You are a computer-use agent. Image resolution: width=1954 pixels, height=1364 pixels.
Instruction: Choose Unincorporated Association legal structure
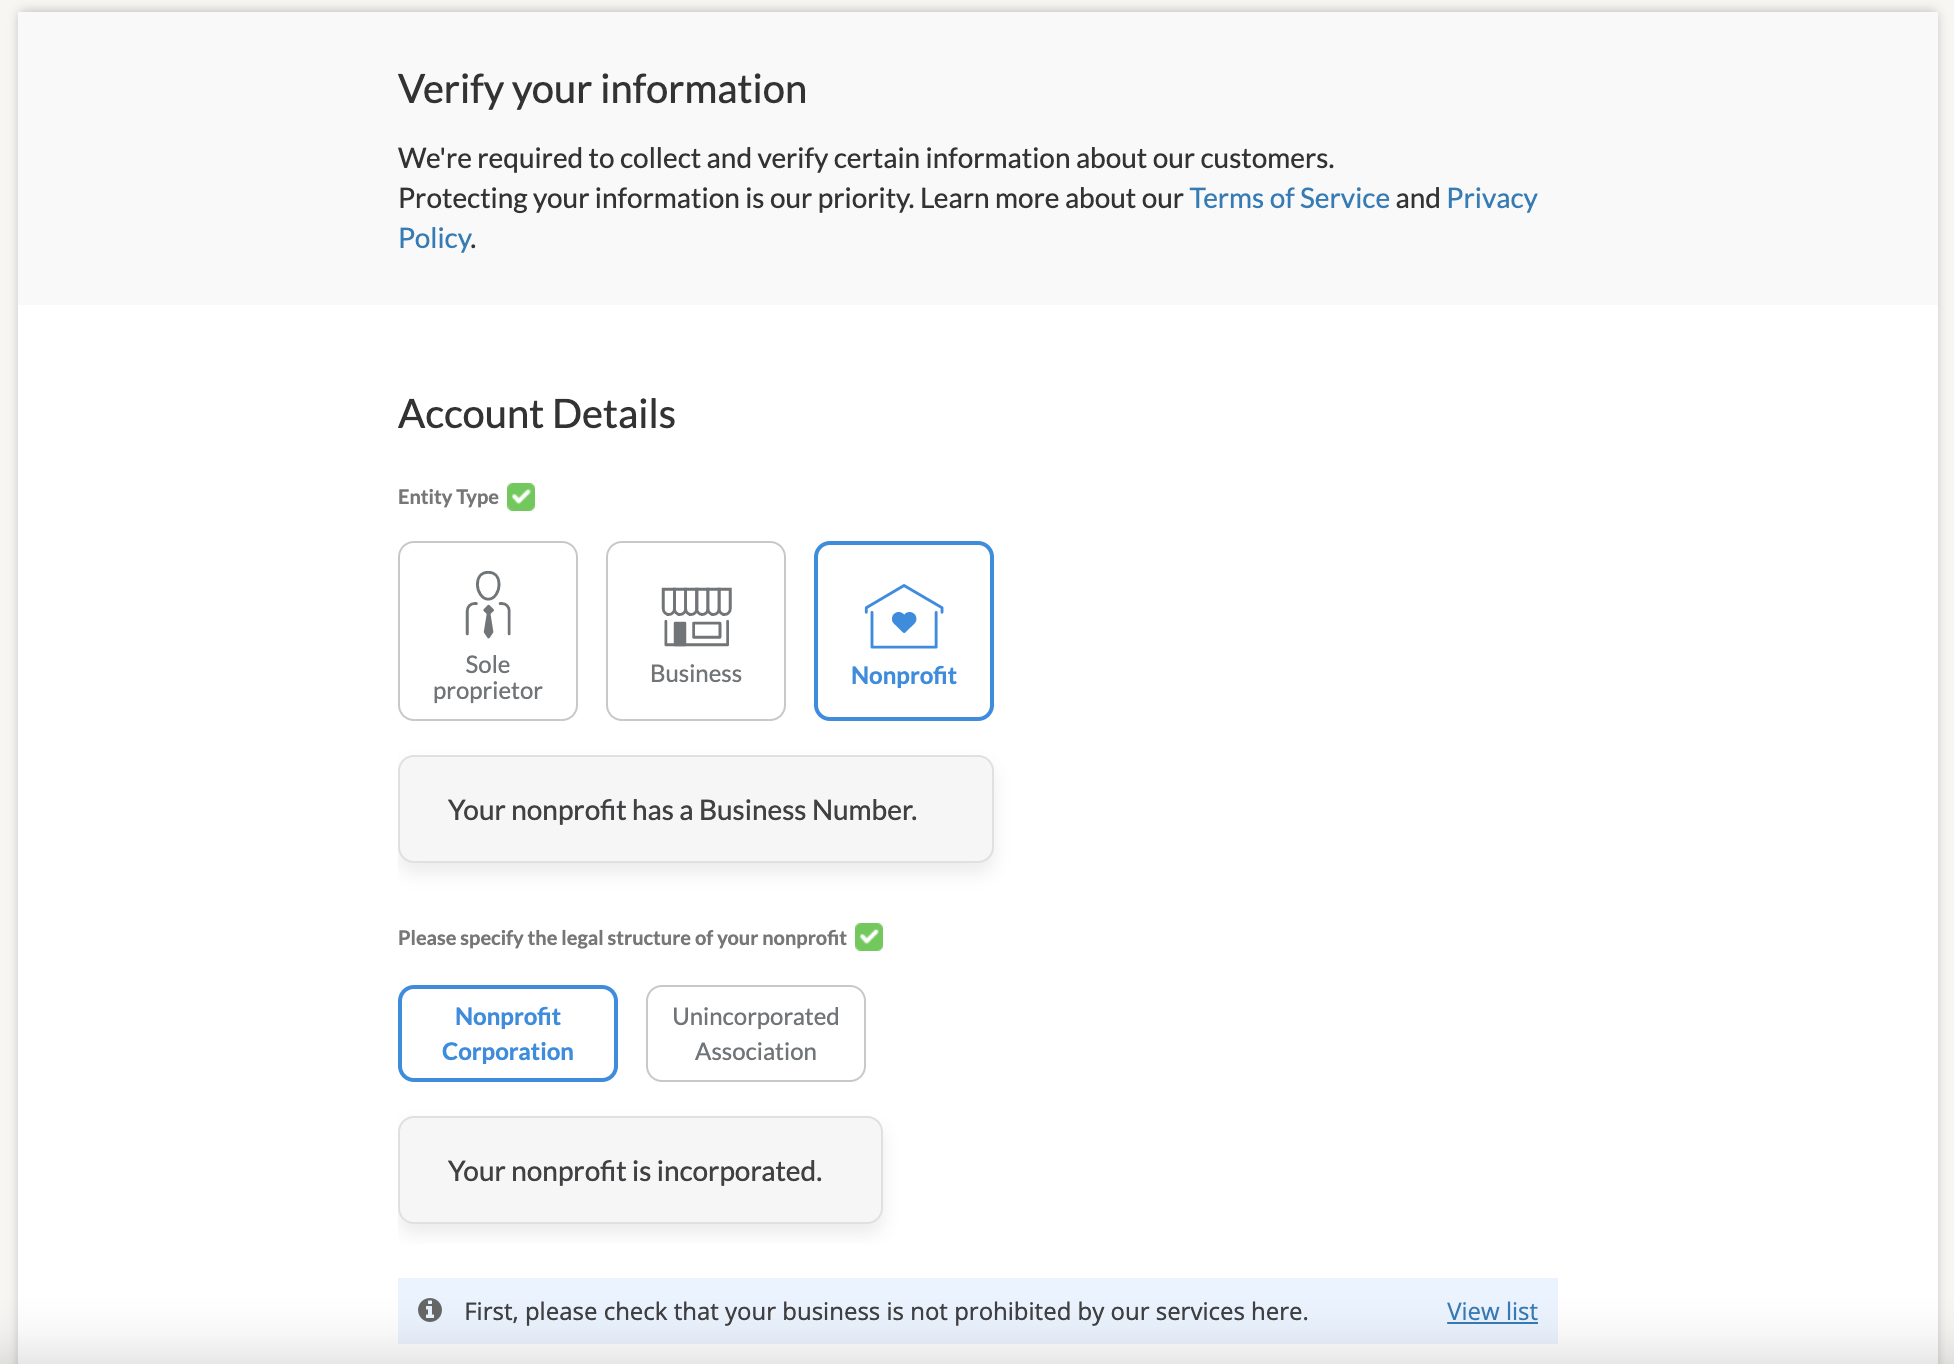755,1033
